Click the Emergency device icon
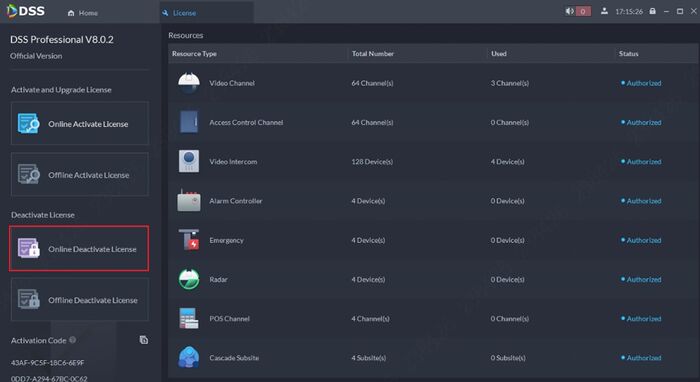The height and width of the screenshot is (382, 700). coord(189,240)
